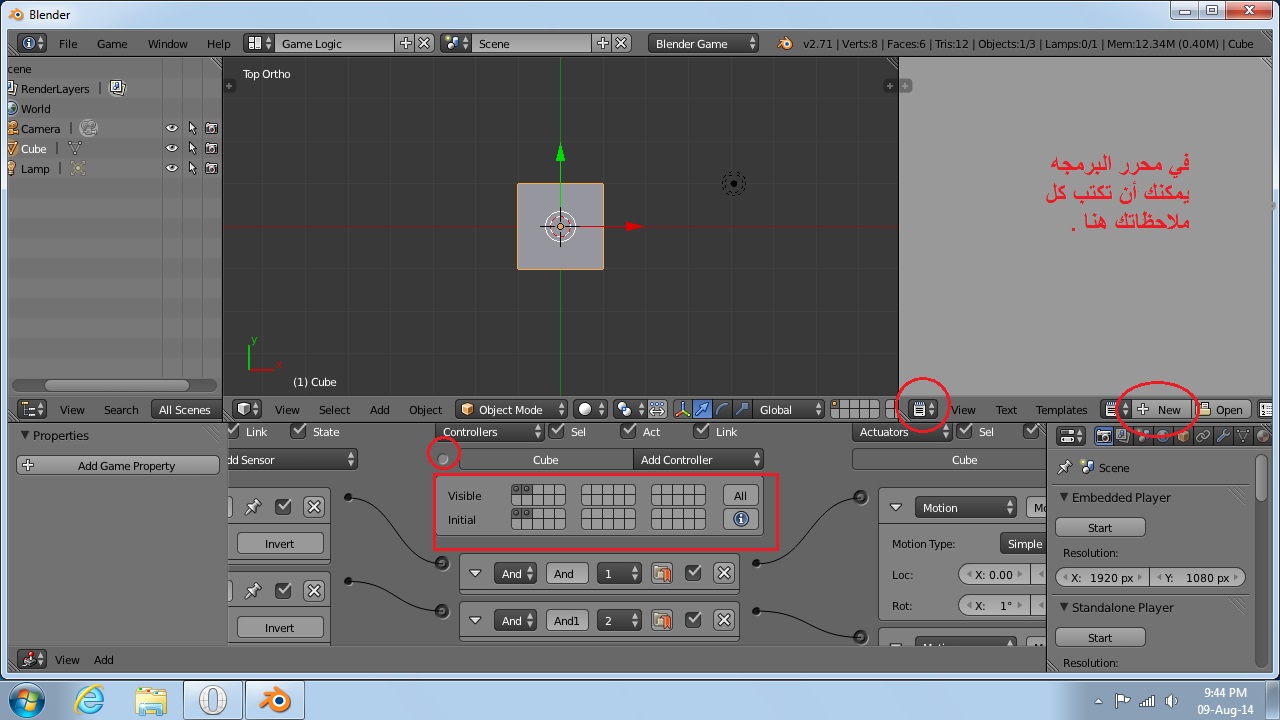Click Open in the text editor

tap(1221, 409)
